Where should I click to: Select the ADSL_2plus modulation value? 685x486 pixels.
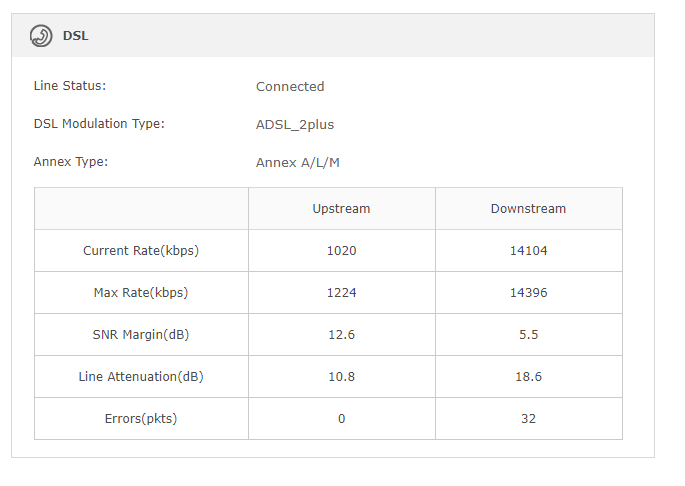(295, 125)
